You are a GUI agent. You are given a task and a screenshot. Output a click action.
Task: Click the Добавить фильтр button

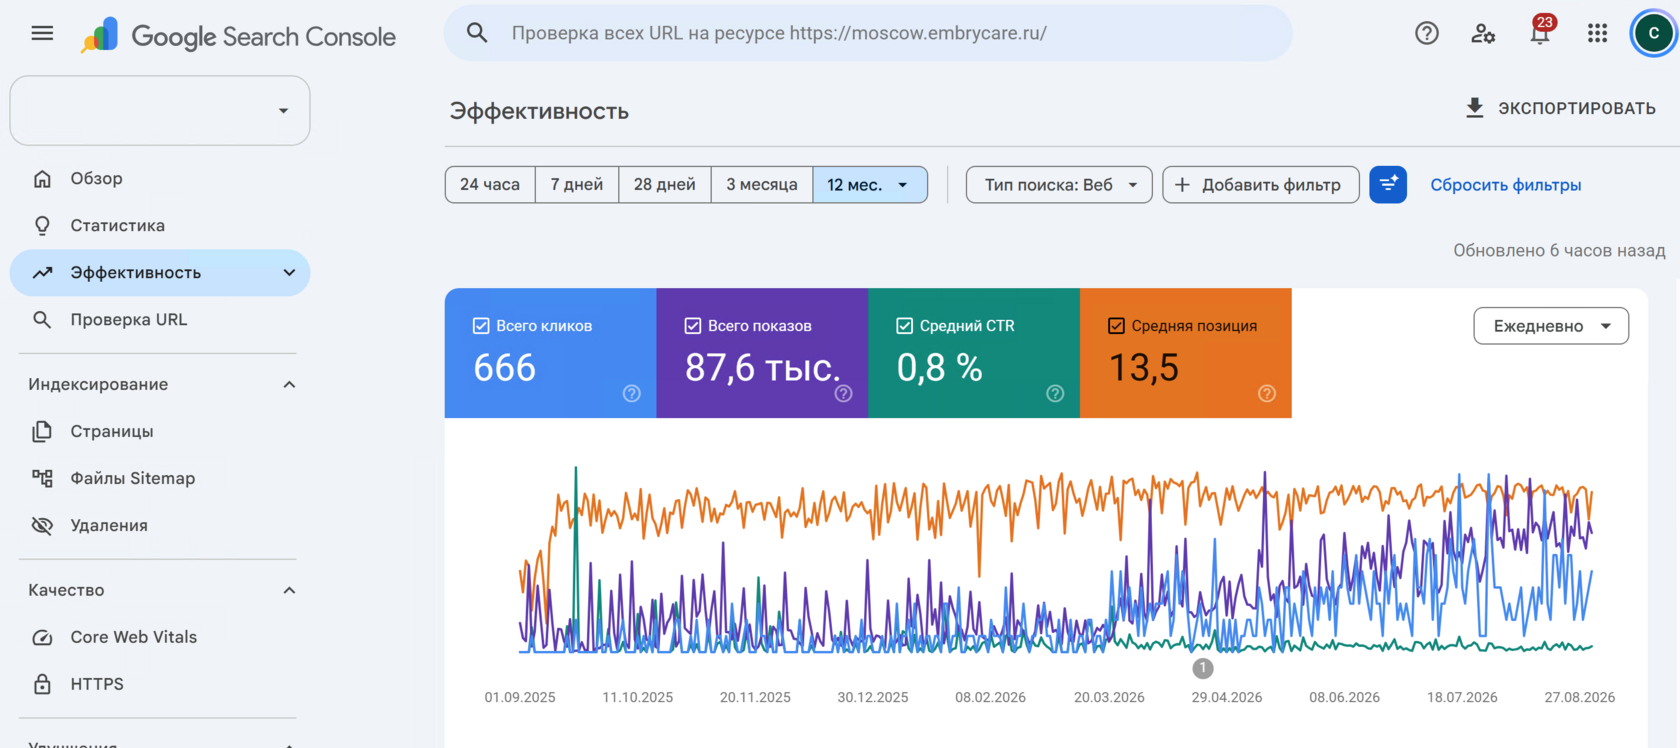click(x=1261, y=185)
